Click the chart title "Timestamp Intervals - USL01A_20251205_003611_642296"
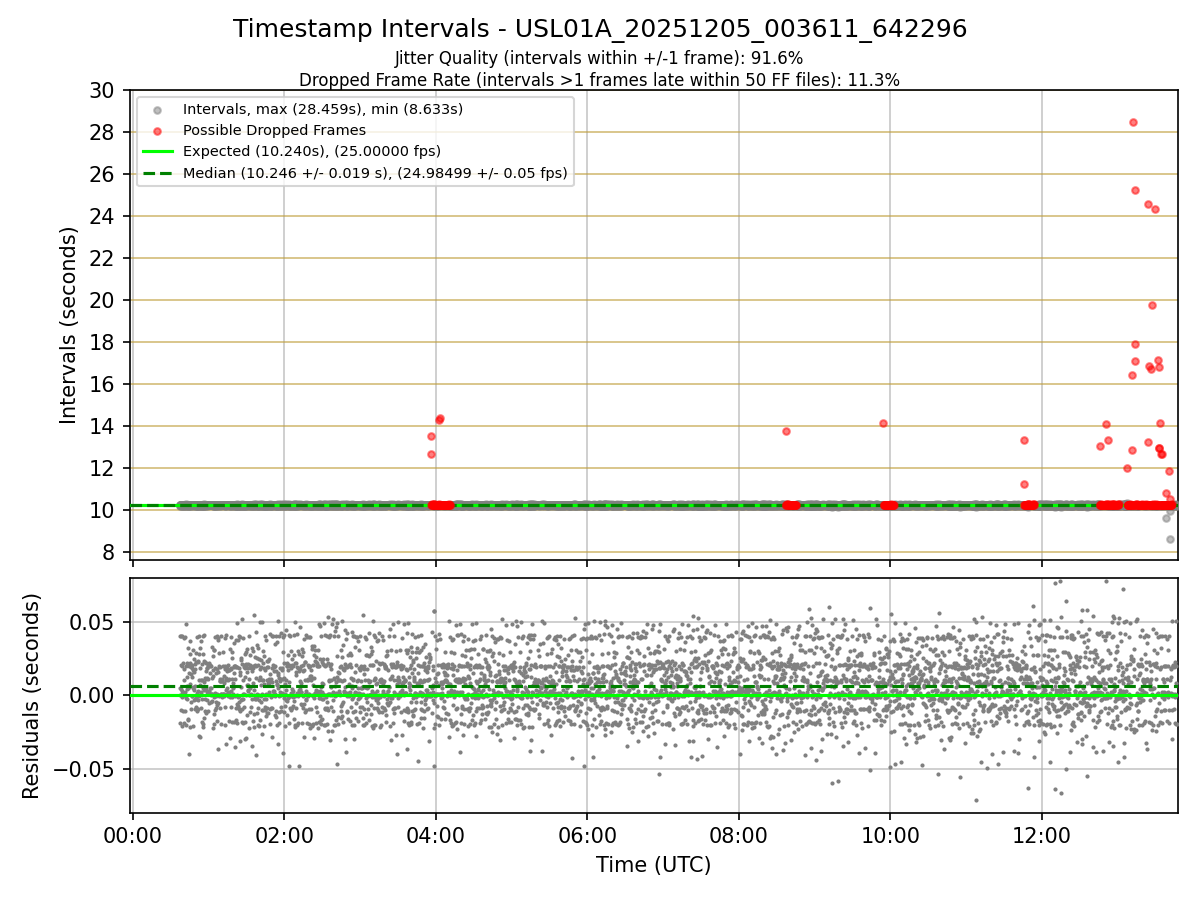Image resolution: width=1200 pixels, height=900 pixels. (x=600, y=29)
